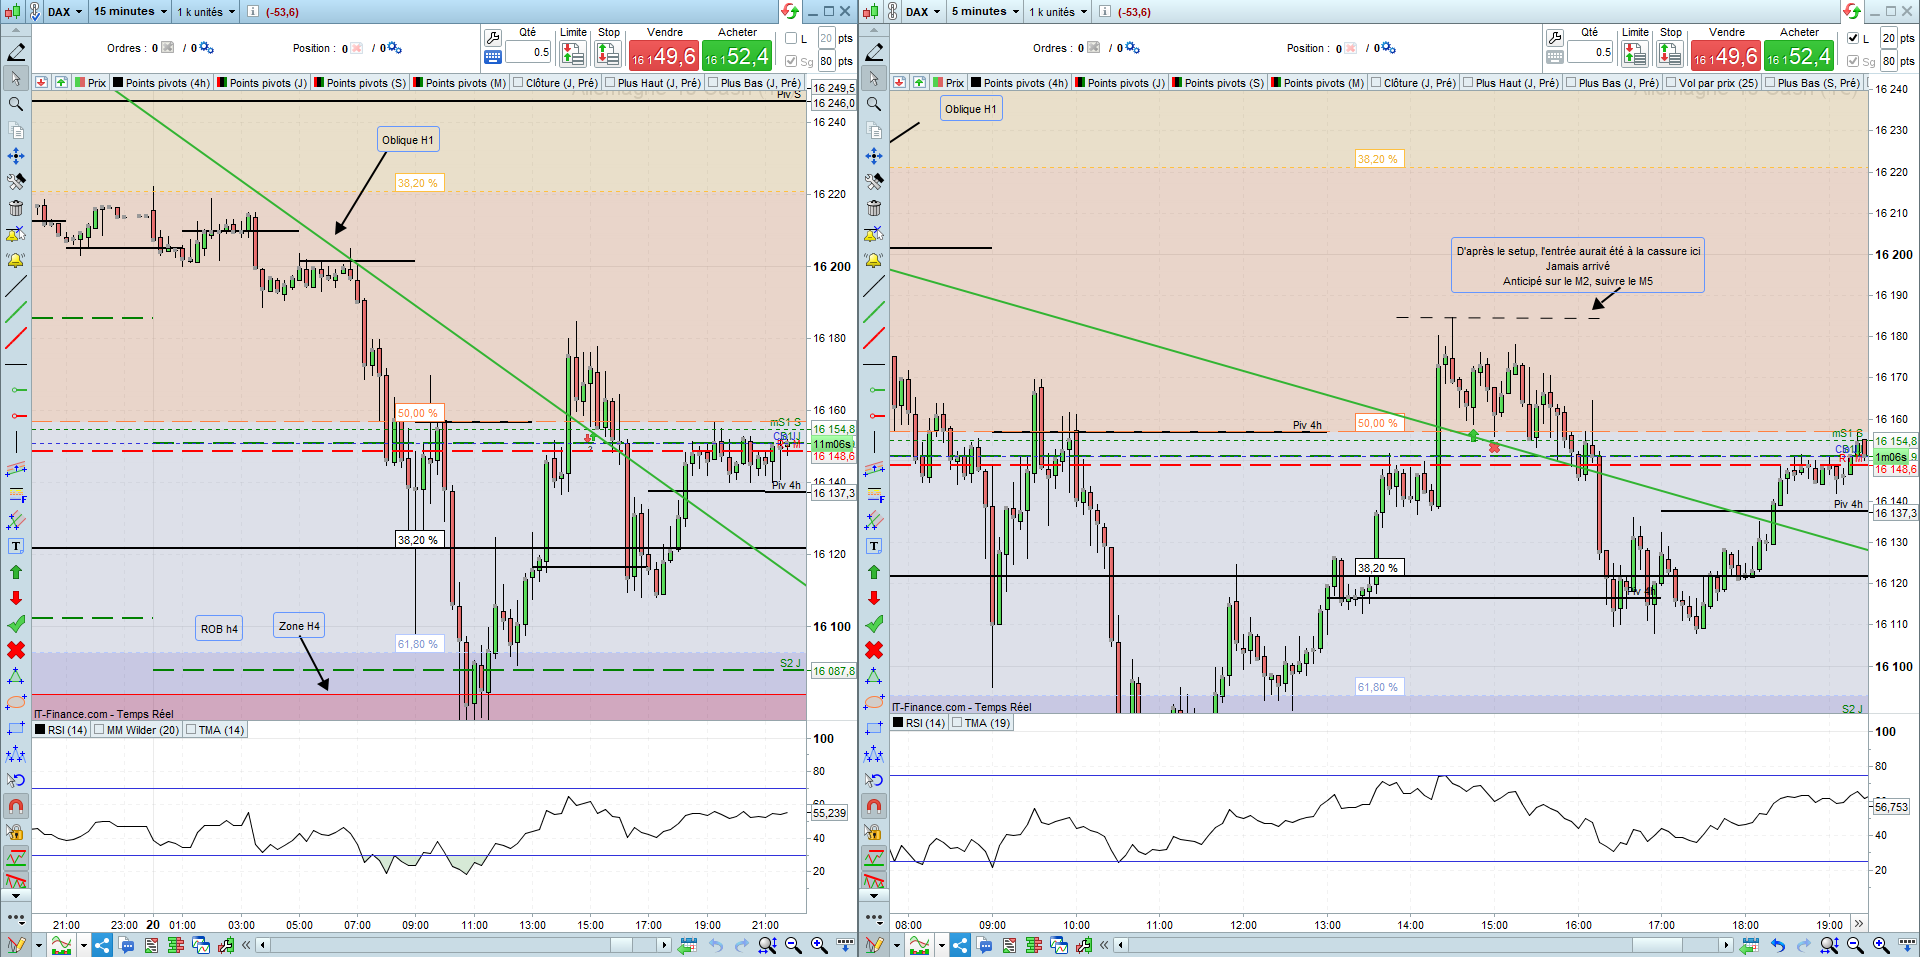1920x957 pixels.
Task: Select the pencil drawing tool in 15-minute chart
Action: (x=16, y=52)
